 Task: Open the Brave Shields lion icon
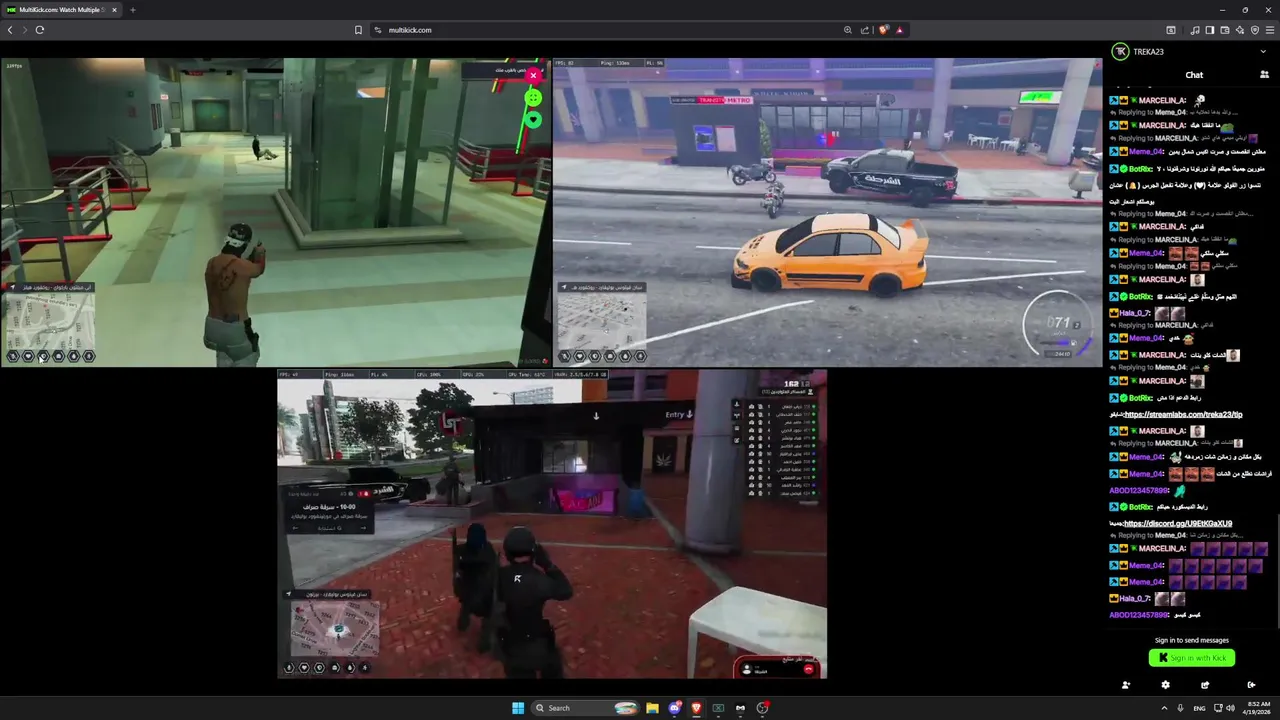[x=884, y=30]
